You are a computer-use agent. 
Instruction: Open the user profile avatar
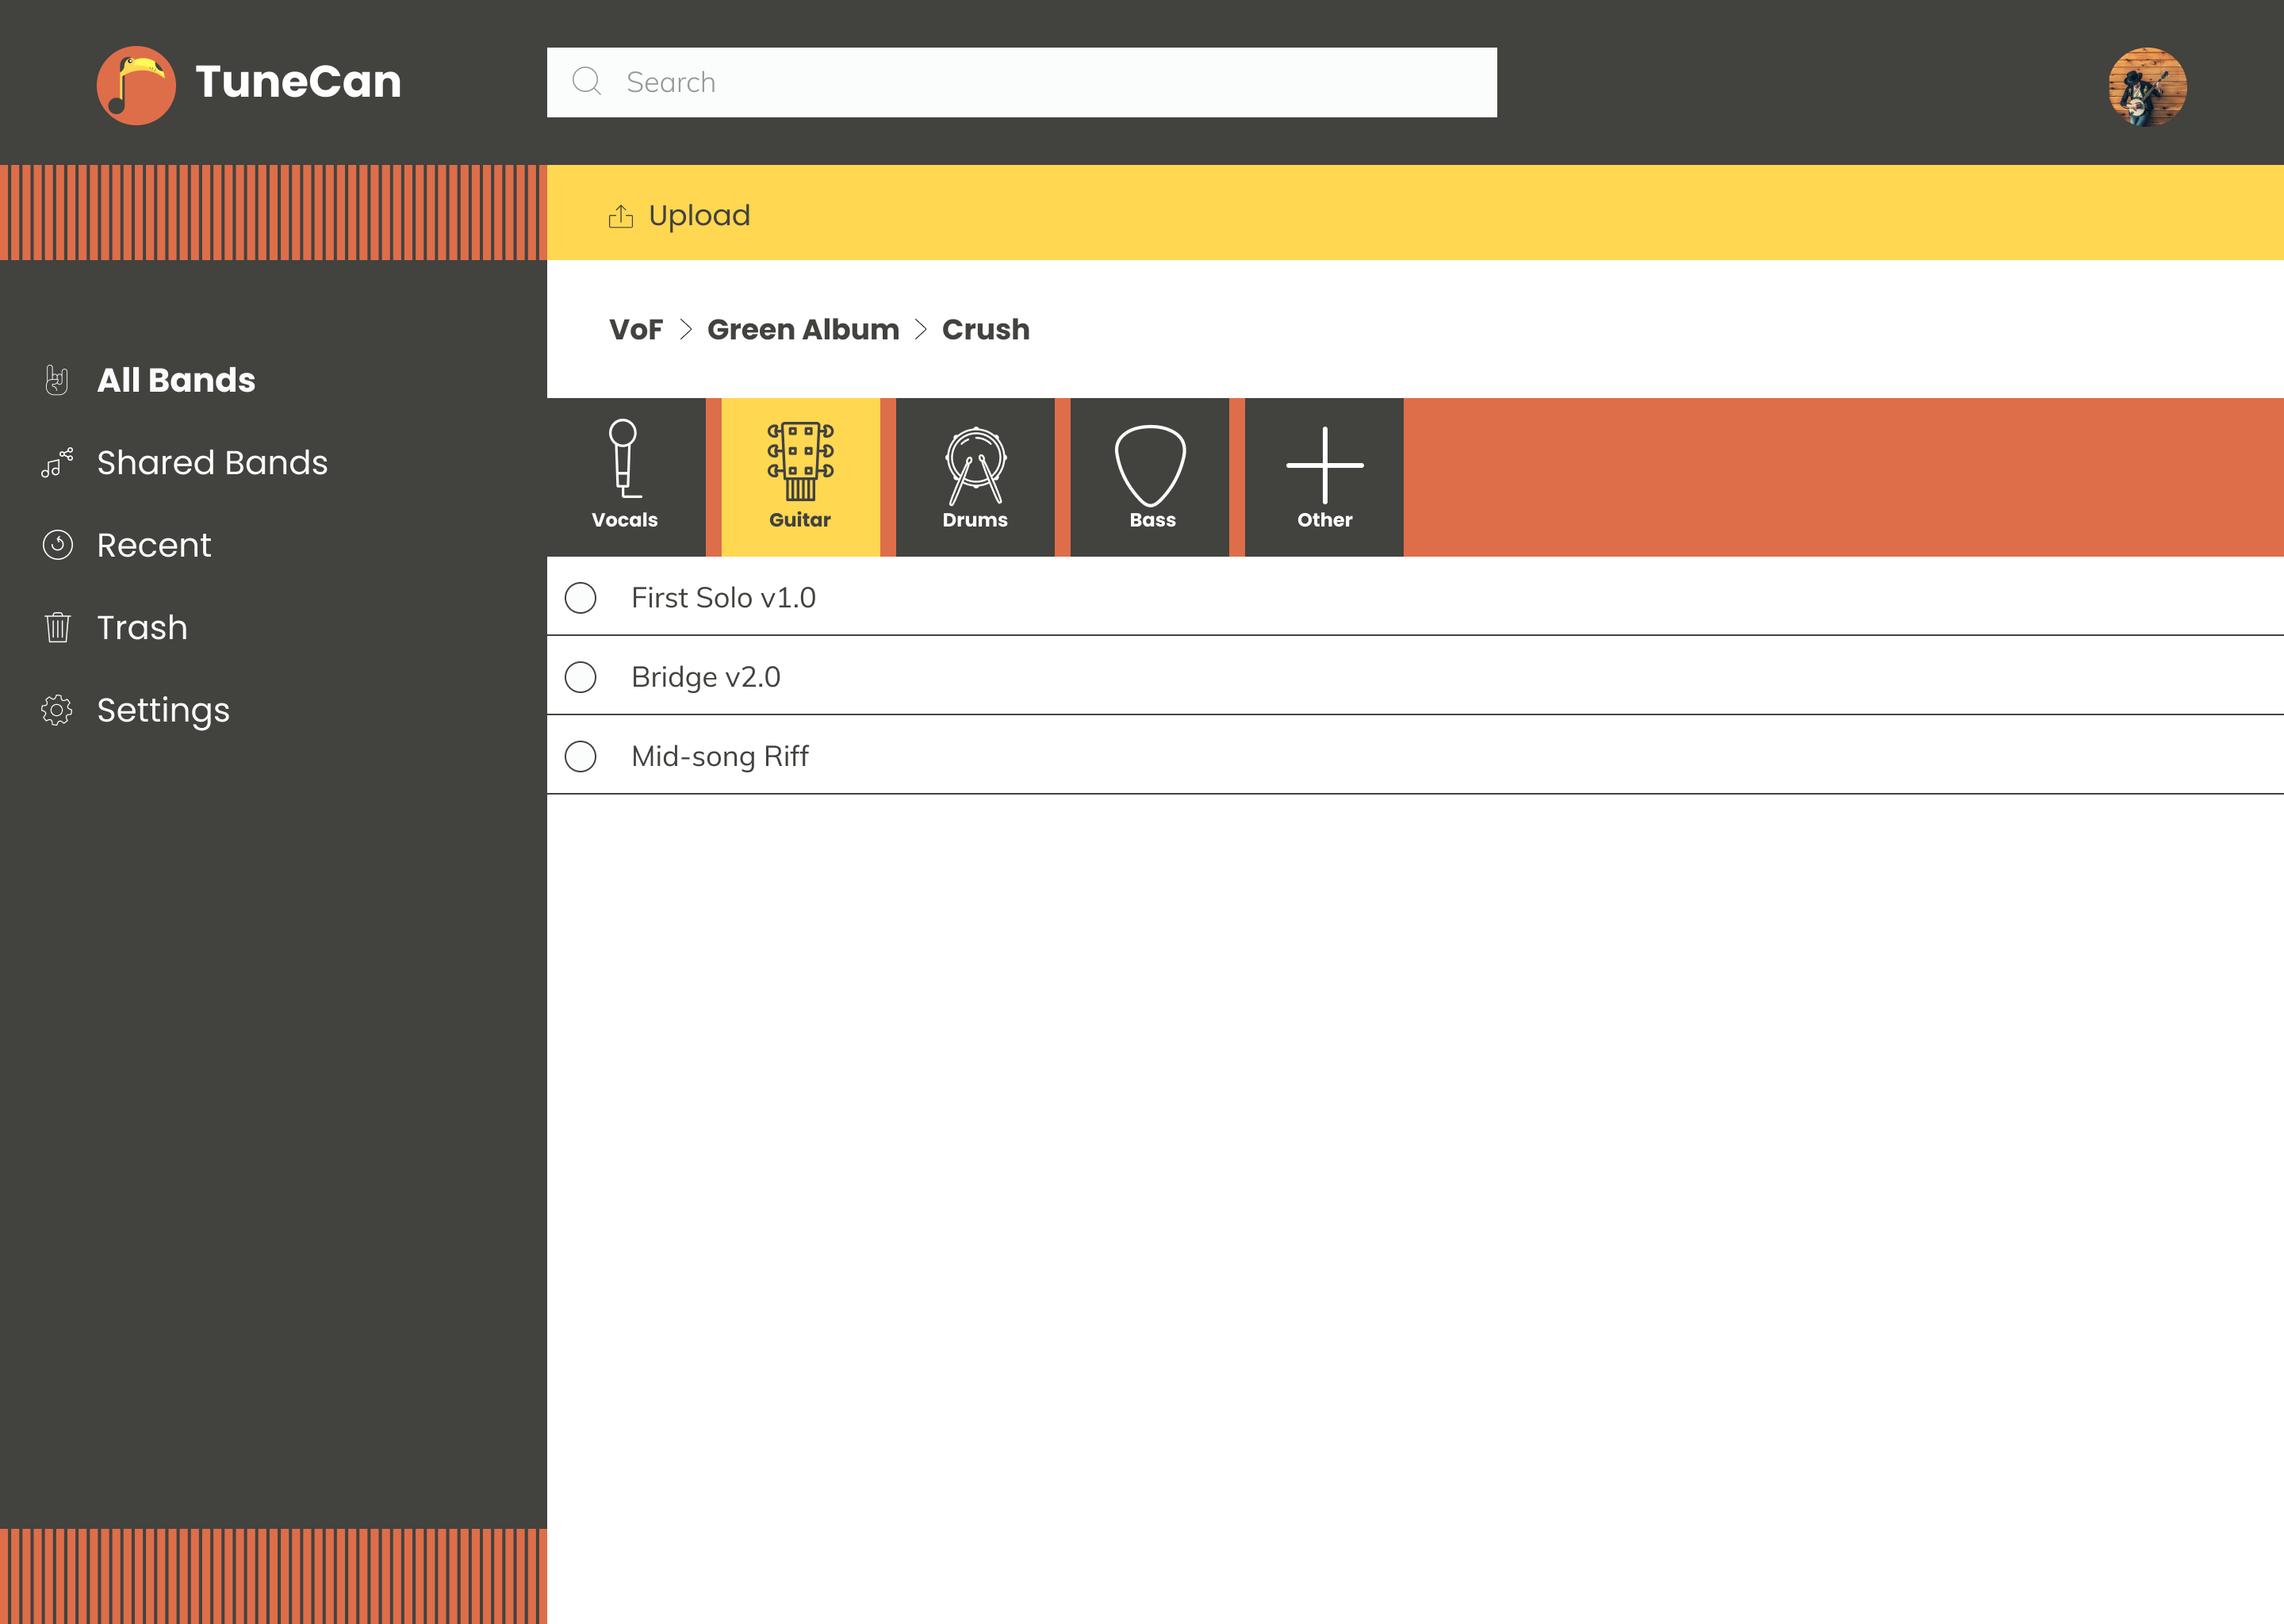click(x=2147, y=86)
